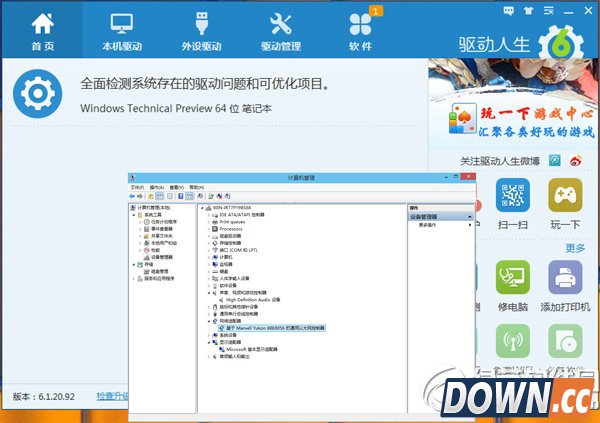Switch to the 本机驱动 tab
Image resolution: width=600 pixels, height=423 pixels.
click(122, 31)
